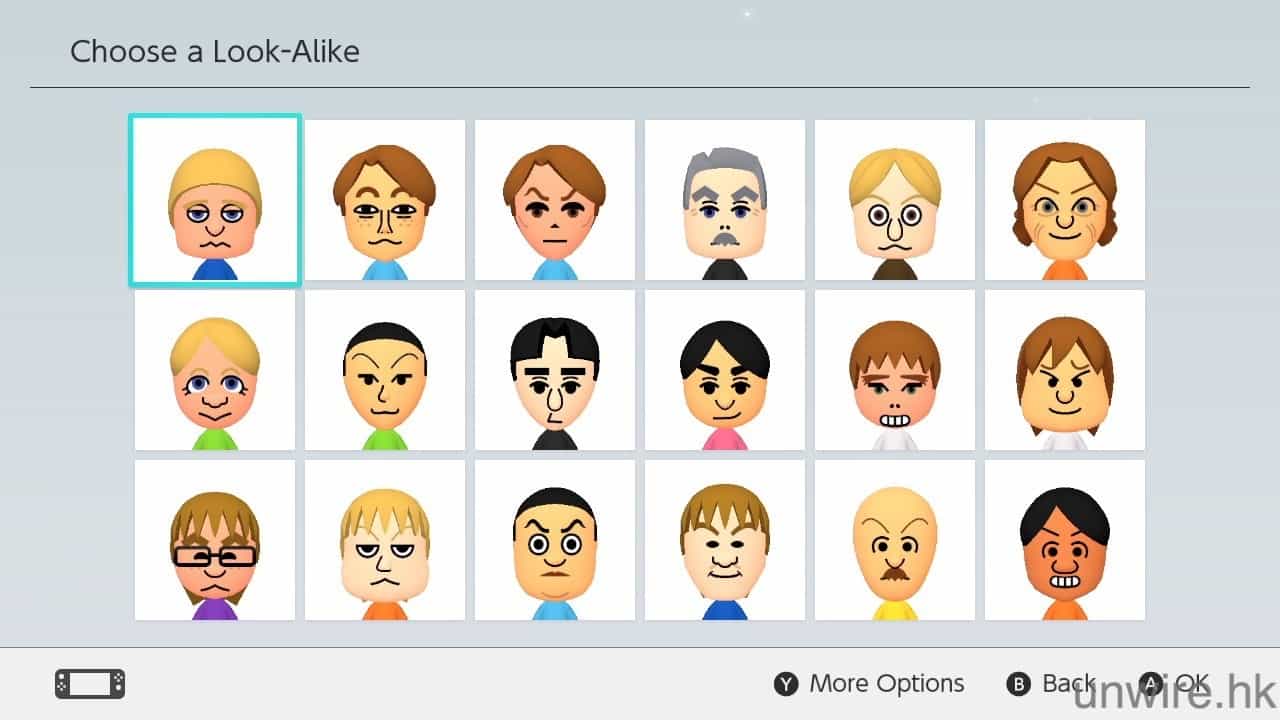Click the Y button icon
1280x720 pixels.
[x=786, y=684]
